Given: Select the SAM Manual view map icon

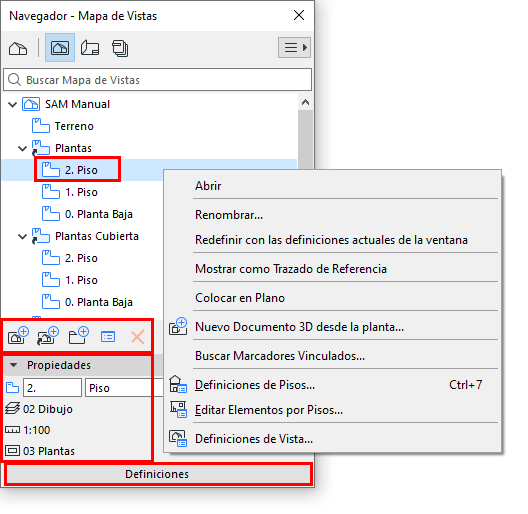Looking at the screenshot, I should point(31,104).
